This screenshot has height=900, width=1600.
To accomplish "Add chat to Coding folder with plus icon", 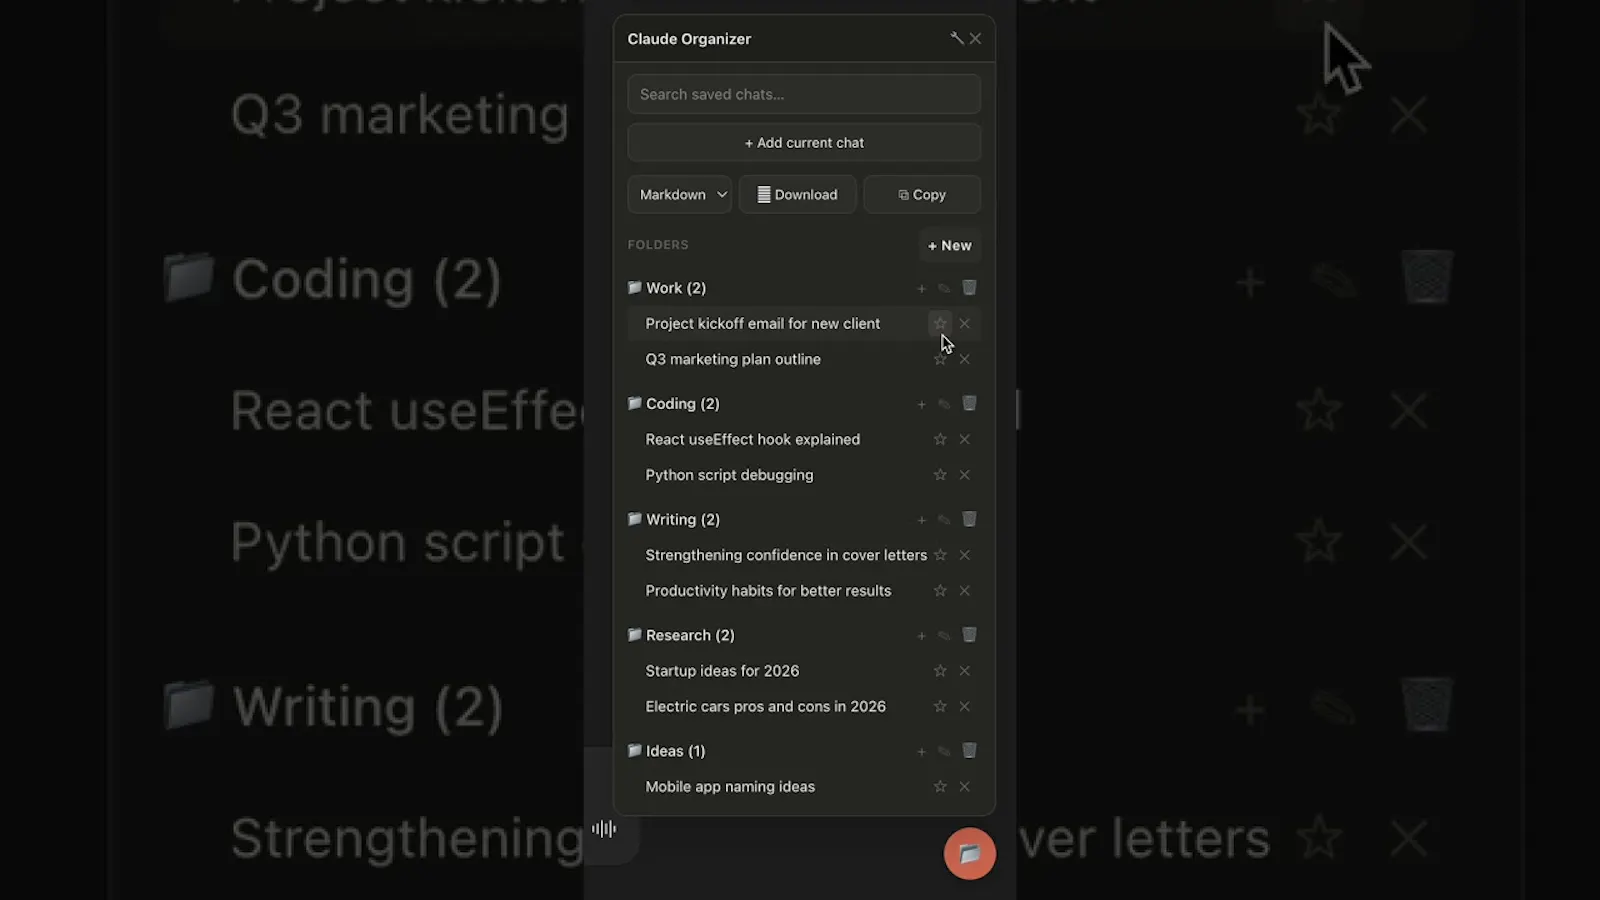I will pyautogui.click(x=921, y=405).
